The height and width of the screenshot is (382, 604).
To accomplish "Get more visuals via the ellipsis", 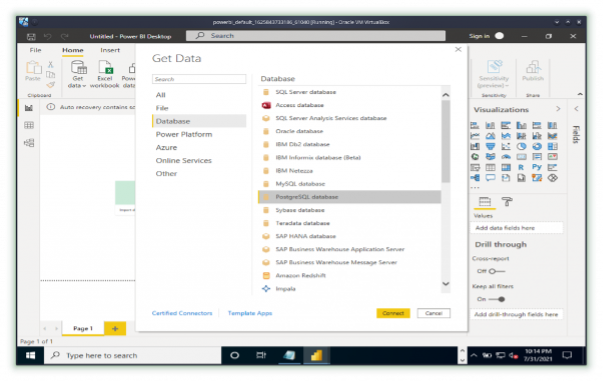I will [475, 188].
